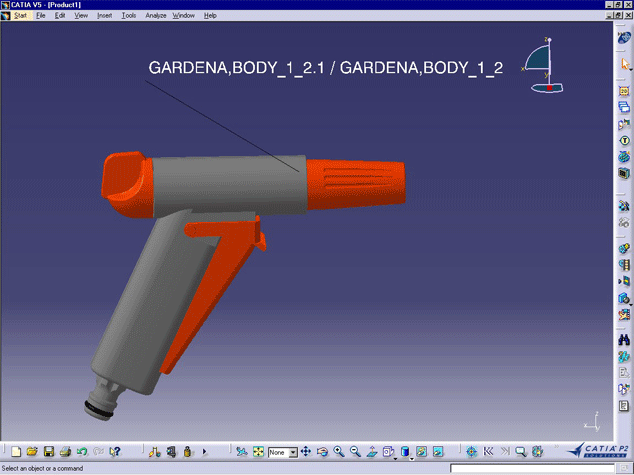Image resolution: width=634 pixels, height=475 pixels.
Task: Open the Analyze menu
Action: pos(156,15)
